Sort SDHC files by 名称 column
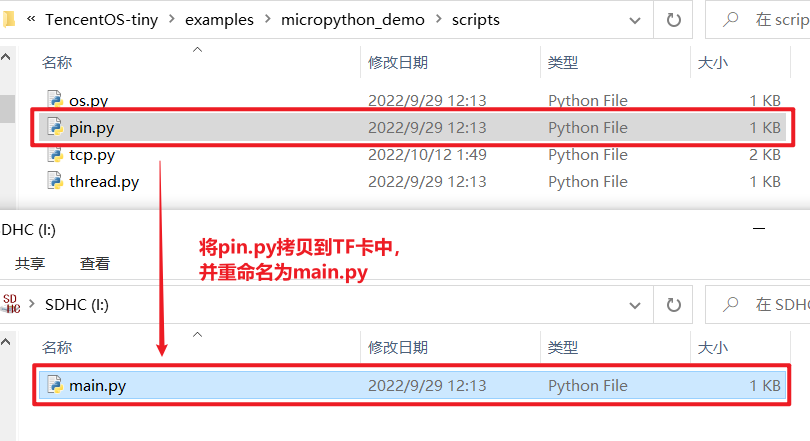 point(57,348)
